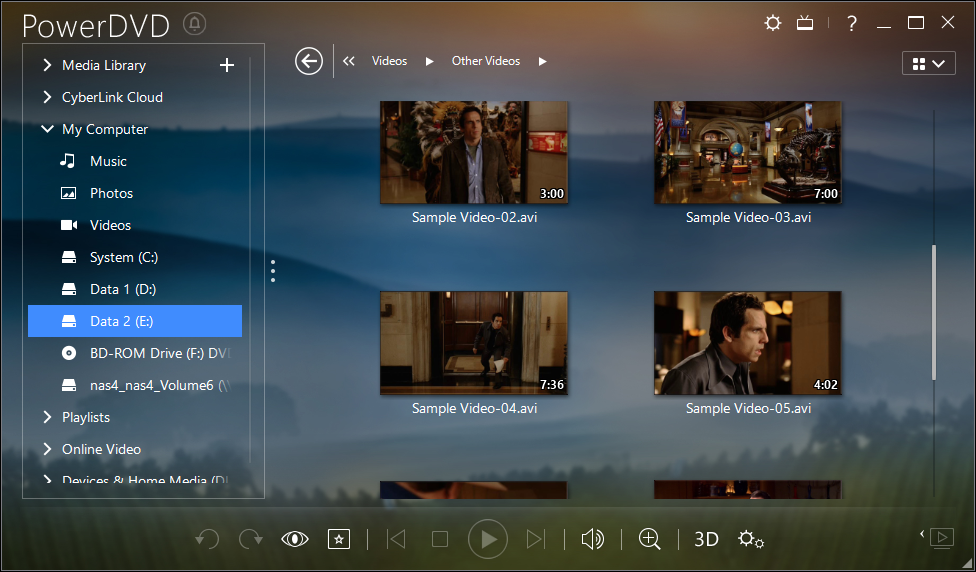Open the view mode dropdown
The height and width of the screenshot is (572, 976).
point(929,63)
